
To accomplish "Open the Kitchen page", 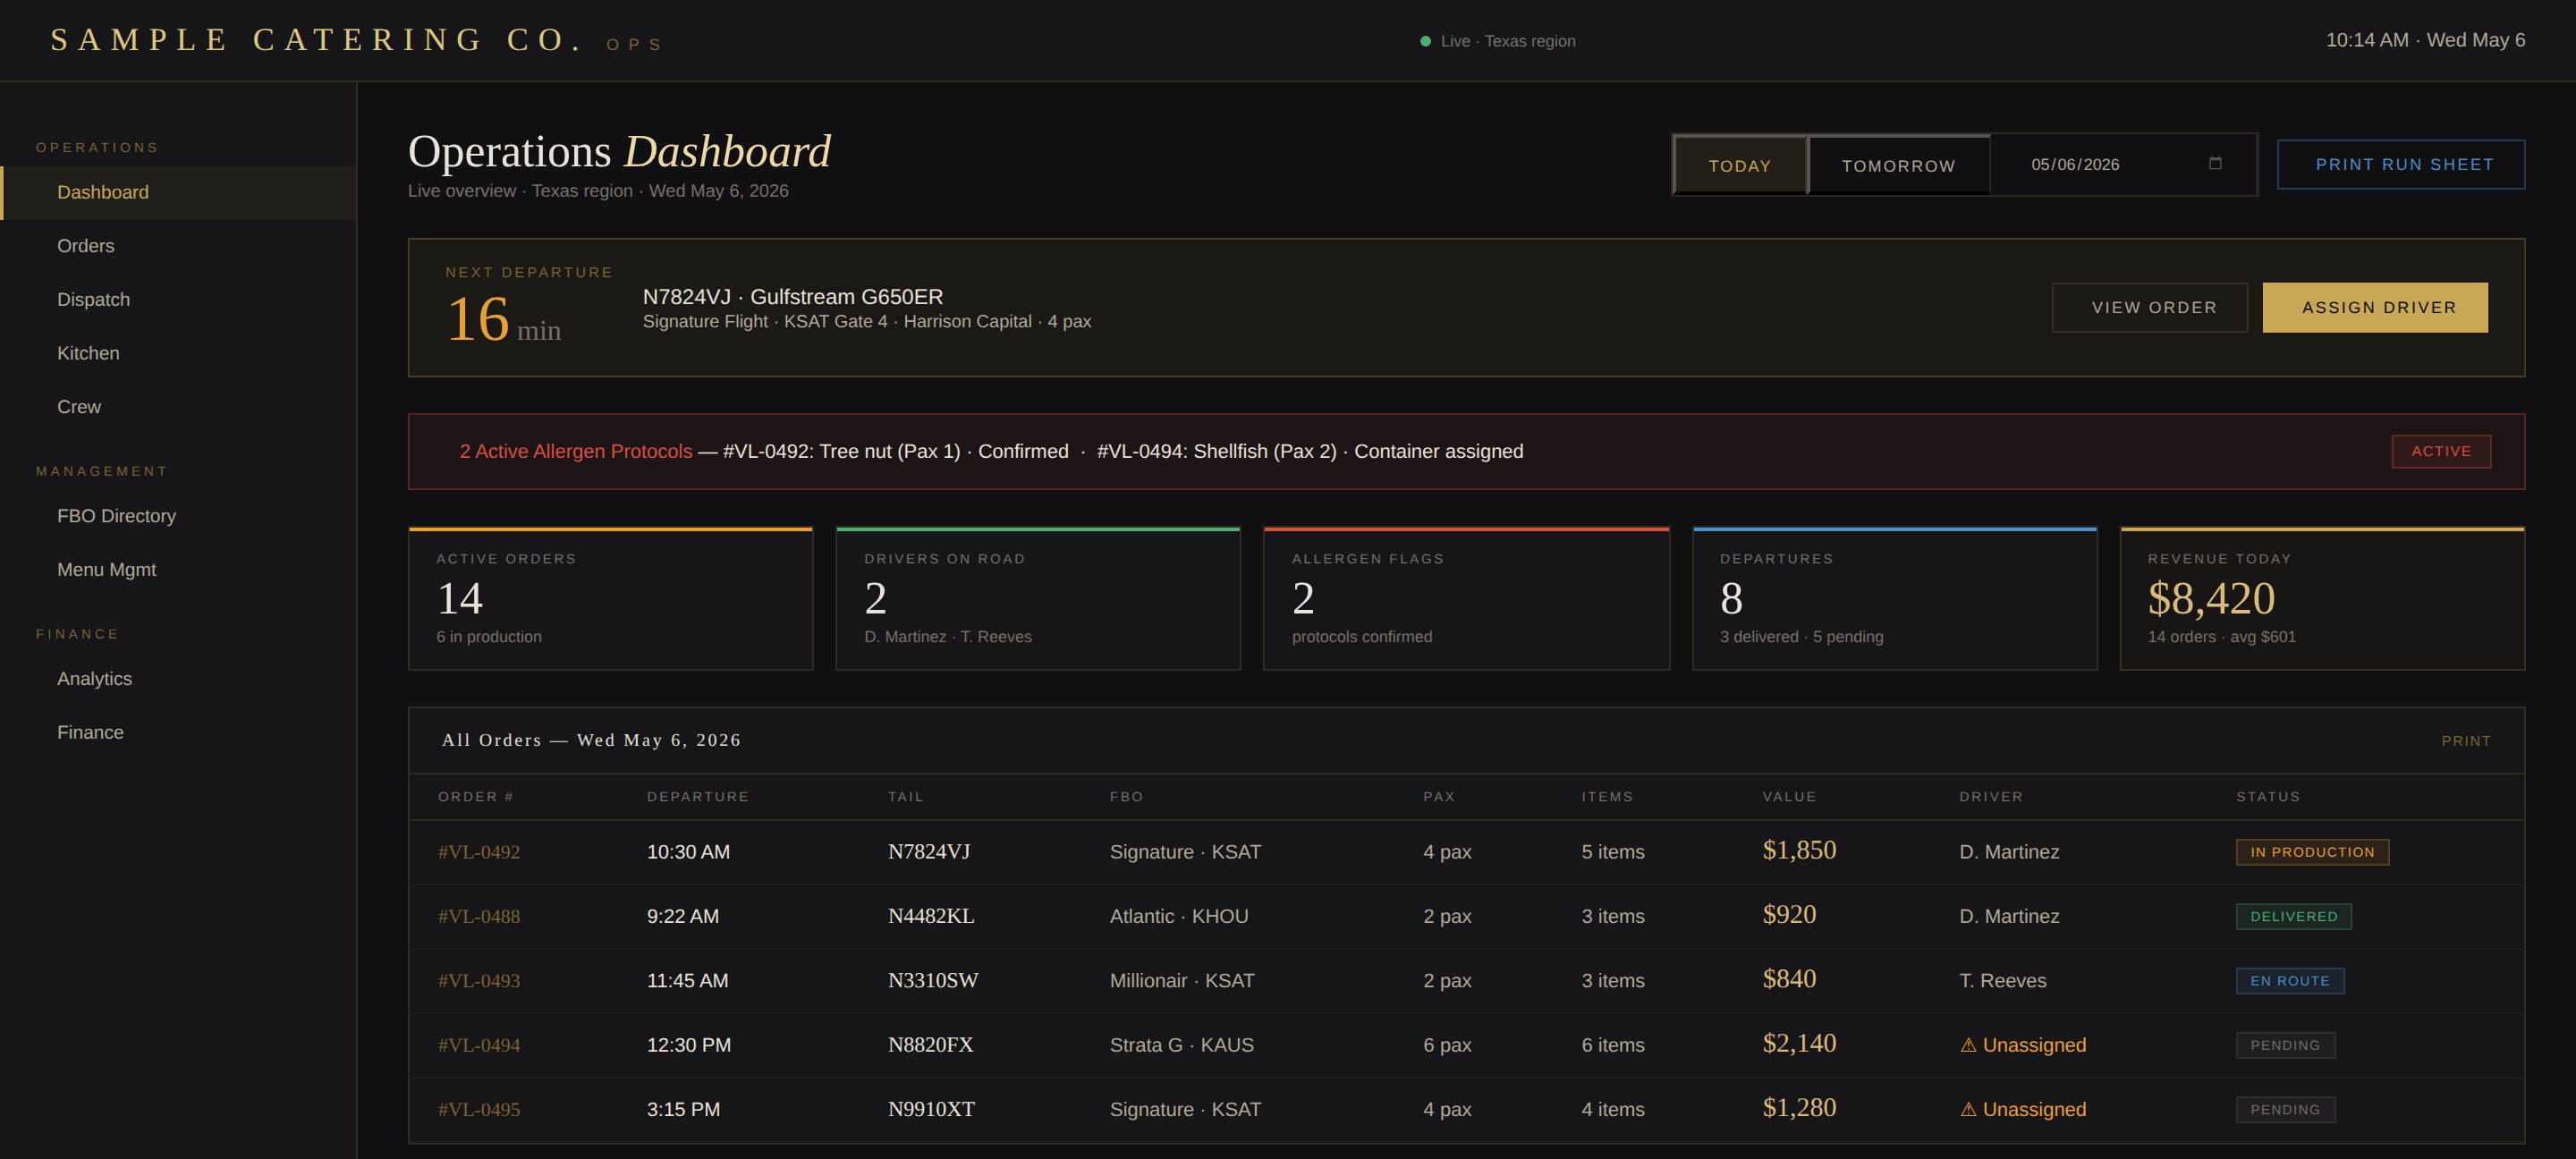I will click(x=179, y=353).
